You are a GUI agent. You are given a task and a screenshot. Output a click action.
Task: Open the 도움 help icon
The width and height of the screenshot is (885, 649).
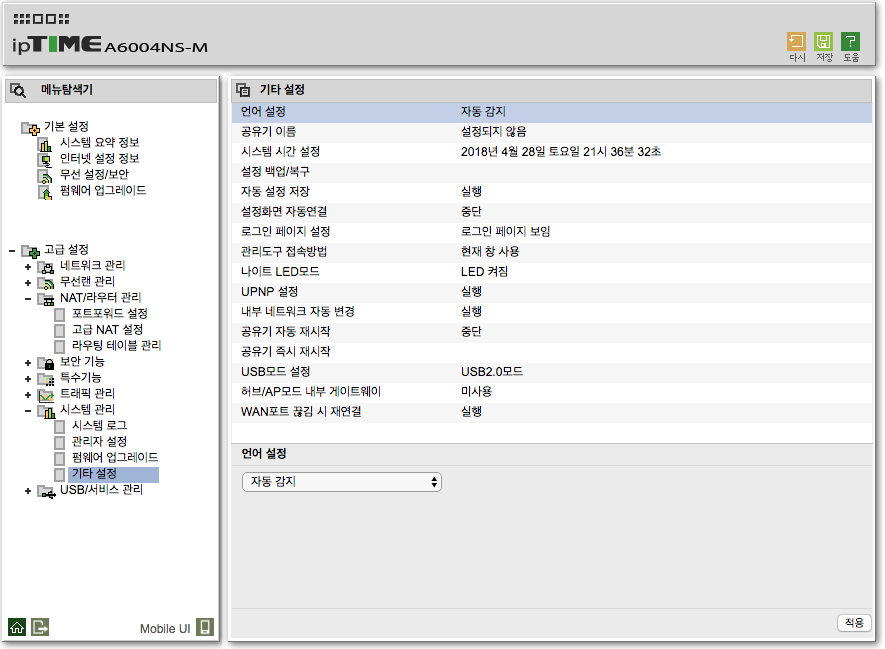pos(851,42)
